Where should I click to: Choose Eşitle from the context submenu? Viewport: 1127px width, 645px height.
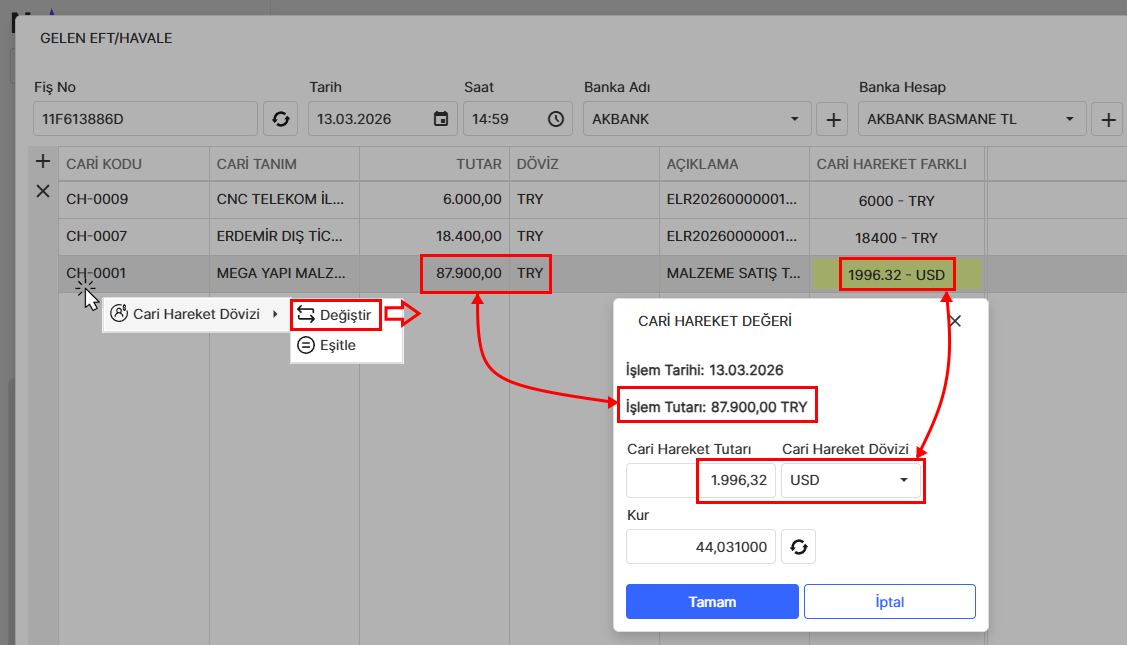(337, 345)
